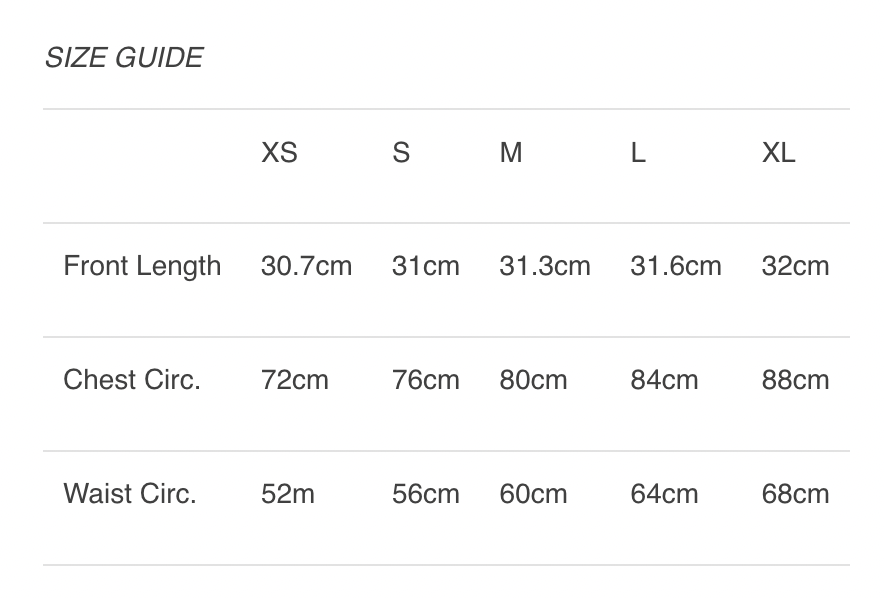Viewport: 884px width, 598px height.
Task: Click the 31.6cm front length cell
Action: pos(676,266)
